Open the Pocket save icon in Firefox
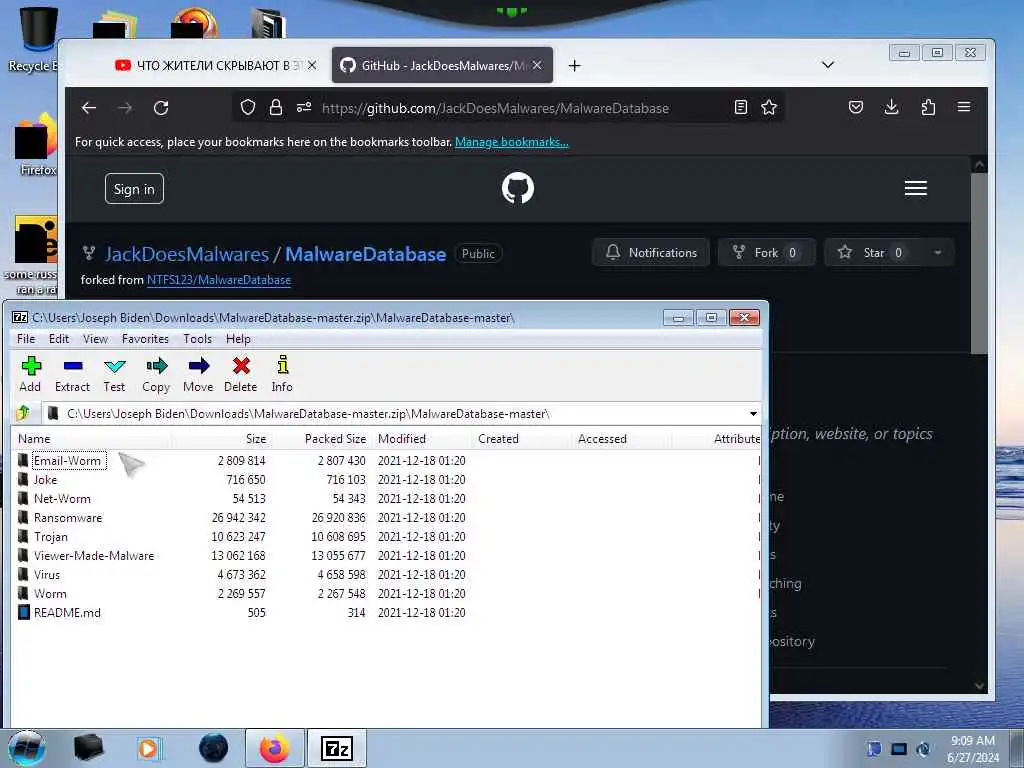Image resolution: width=1024 pixels, height=768 pixels. tap(856, 107)
